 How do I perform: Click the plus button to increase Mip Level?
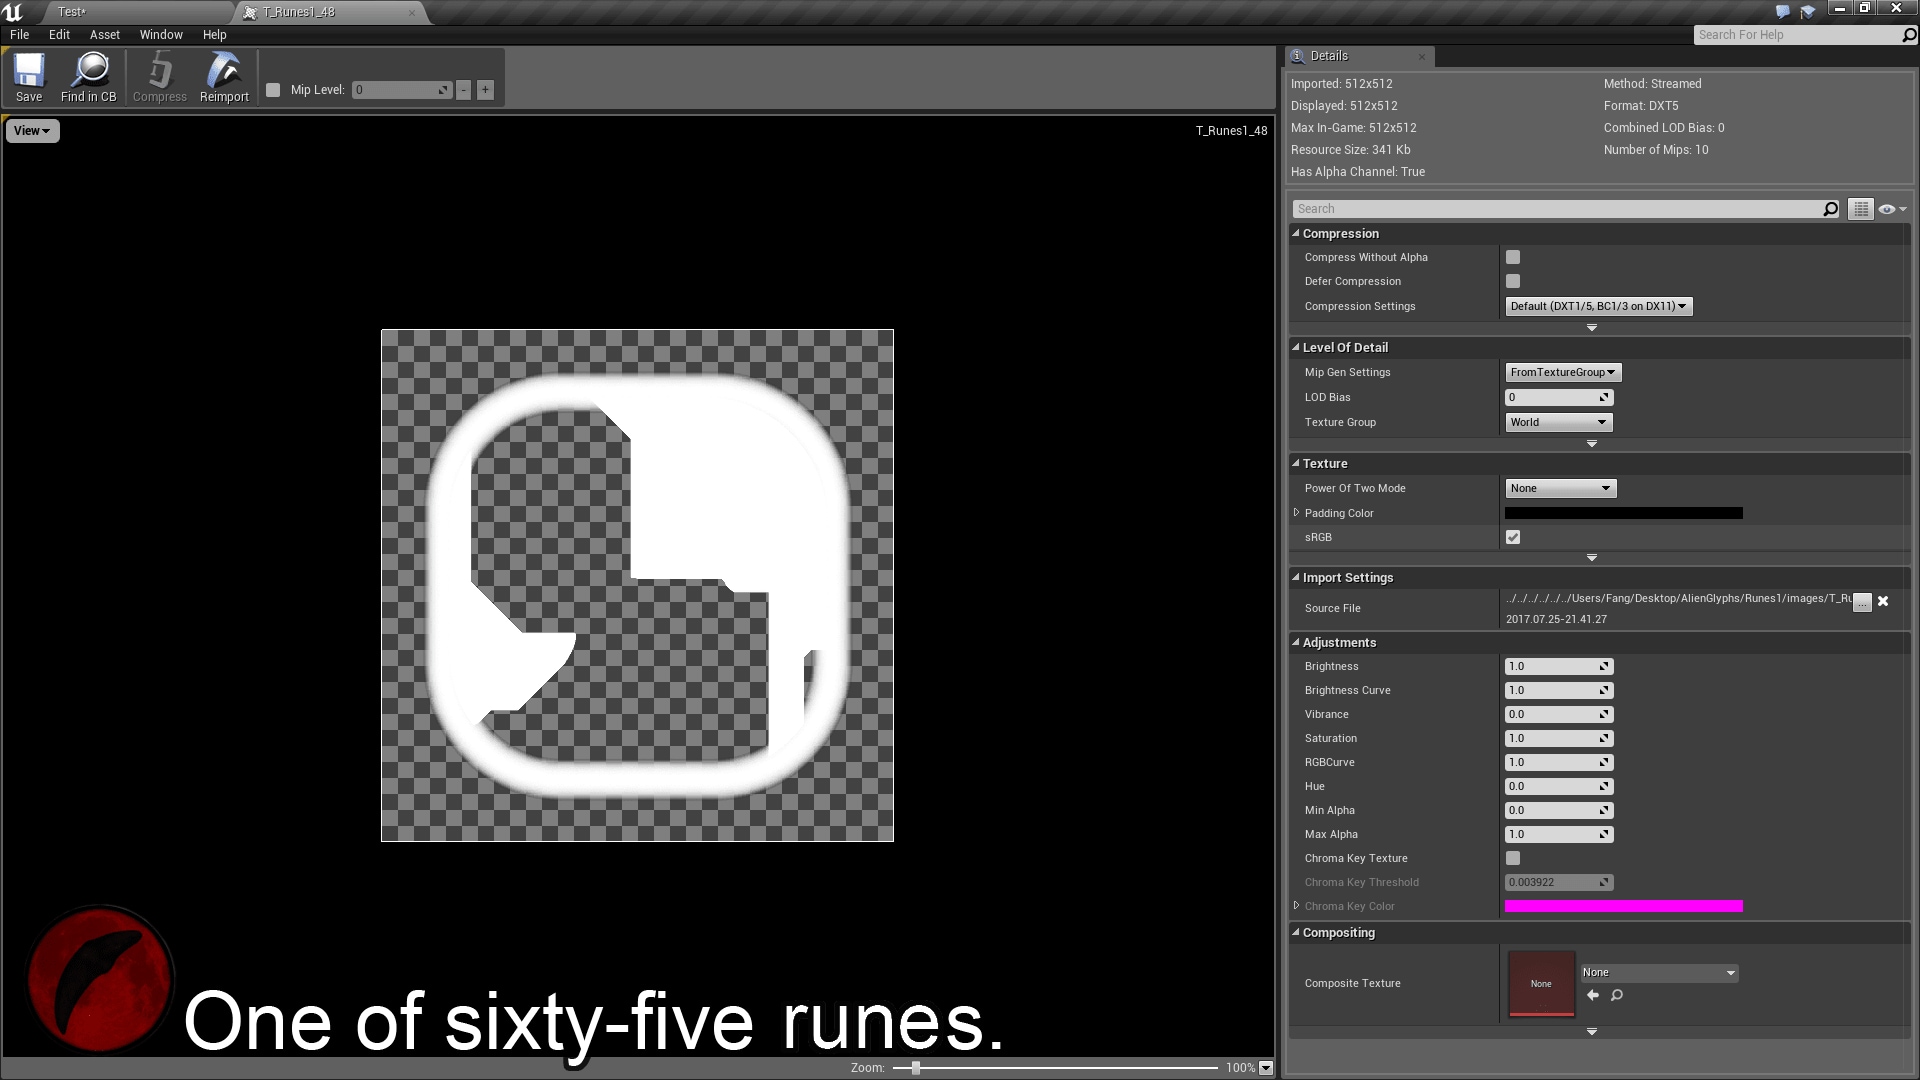484,89
